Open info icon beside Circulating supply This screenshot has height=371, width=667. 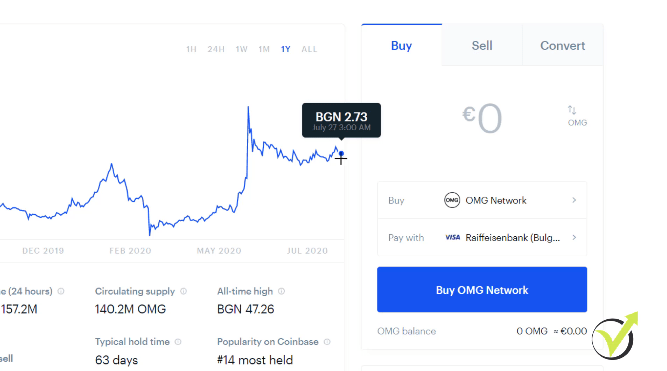(183, 291)
